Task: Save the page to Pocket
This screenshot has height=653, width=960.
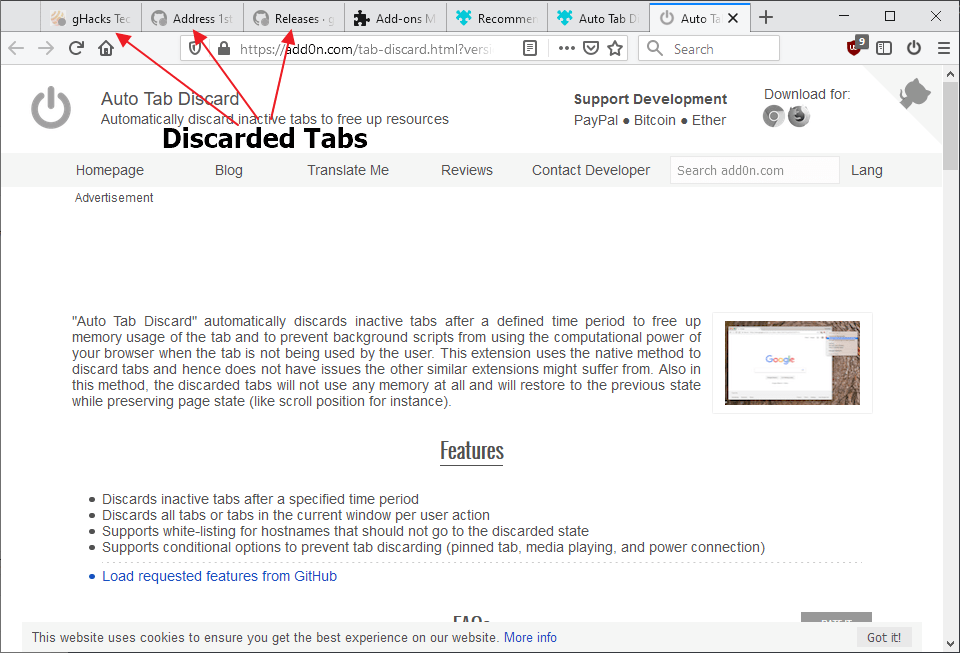Action: [x=590, y=48]
